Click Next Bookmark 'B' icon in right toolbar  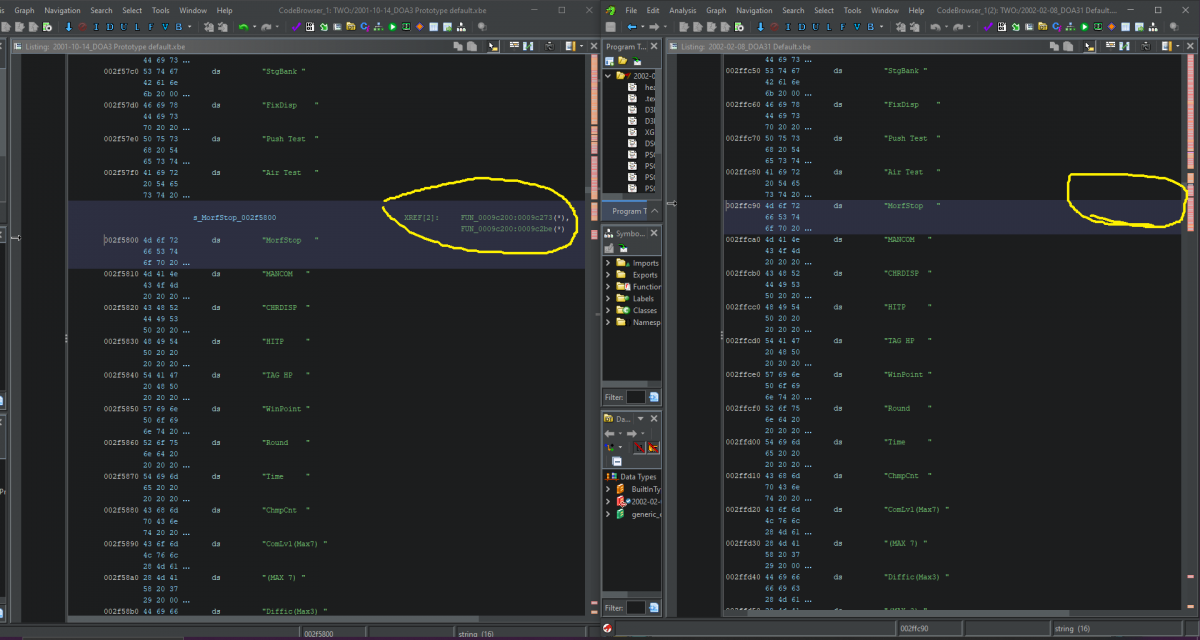[870, 26]
